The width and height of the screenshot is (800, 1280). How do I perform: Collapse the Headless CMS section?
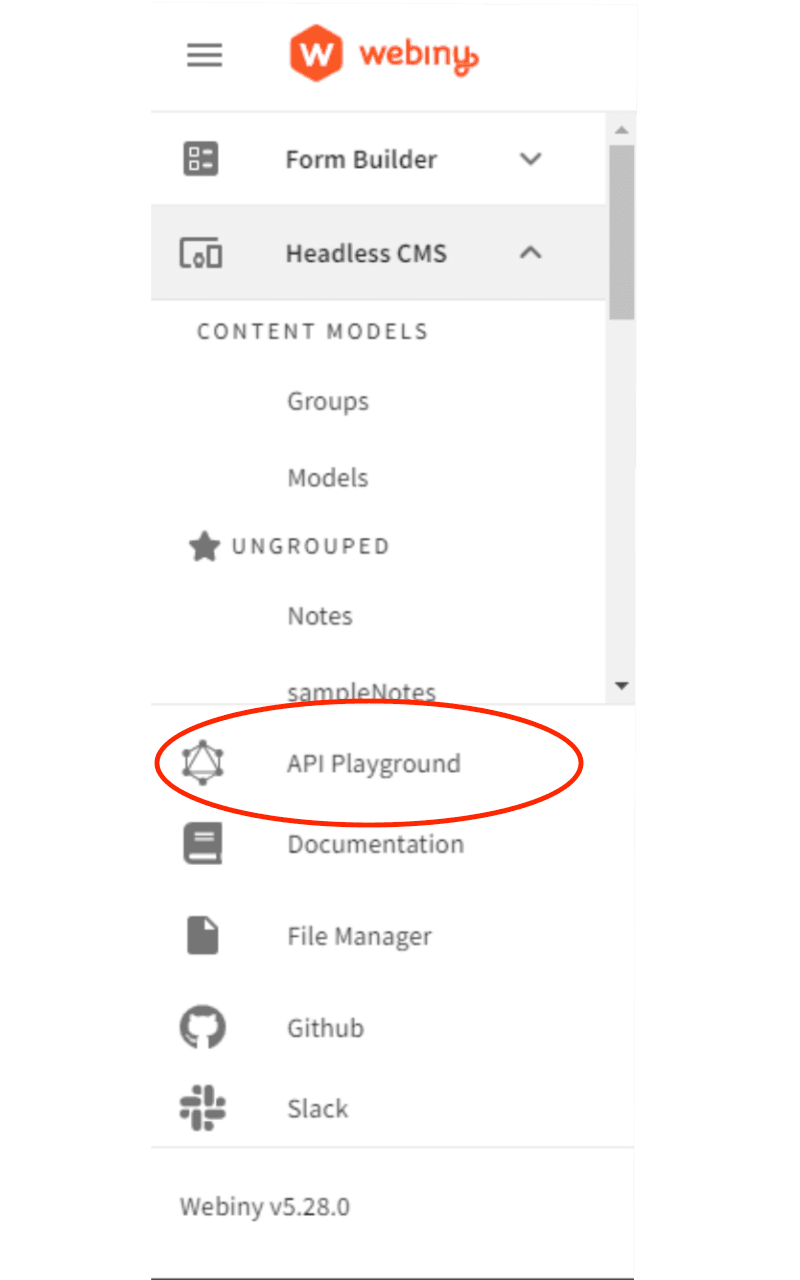[x=531, y=253]
